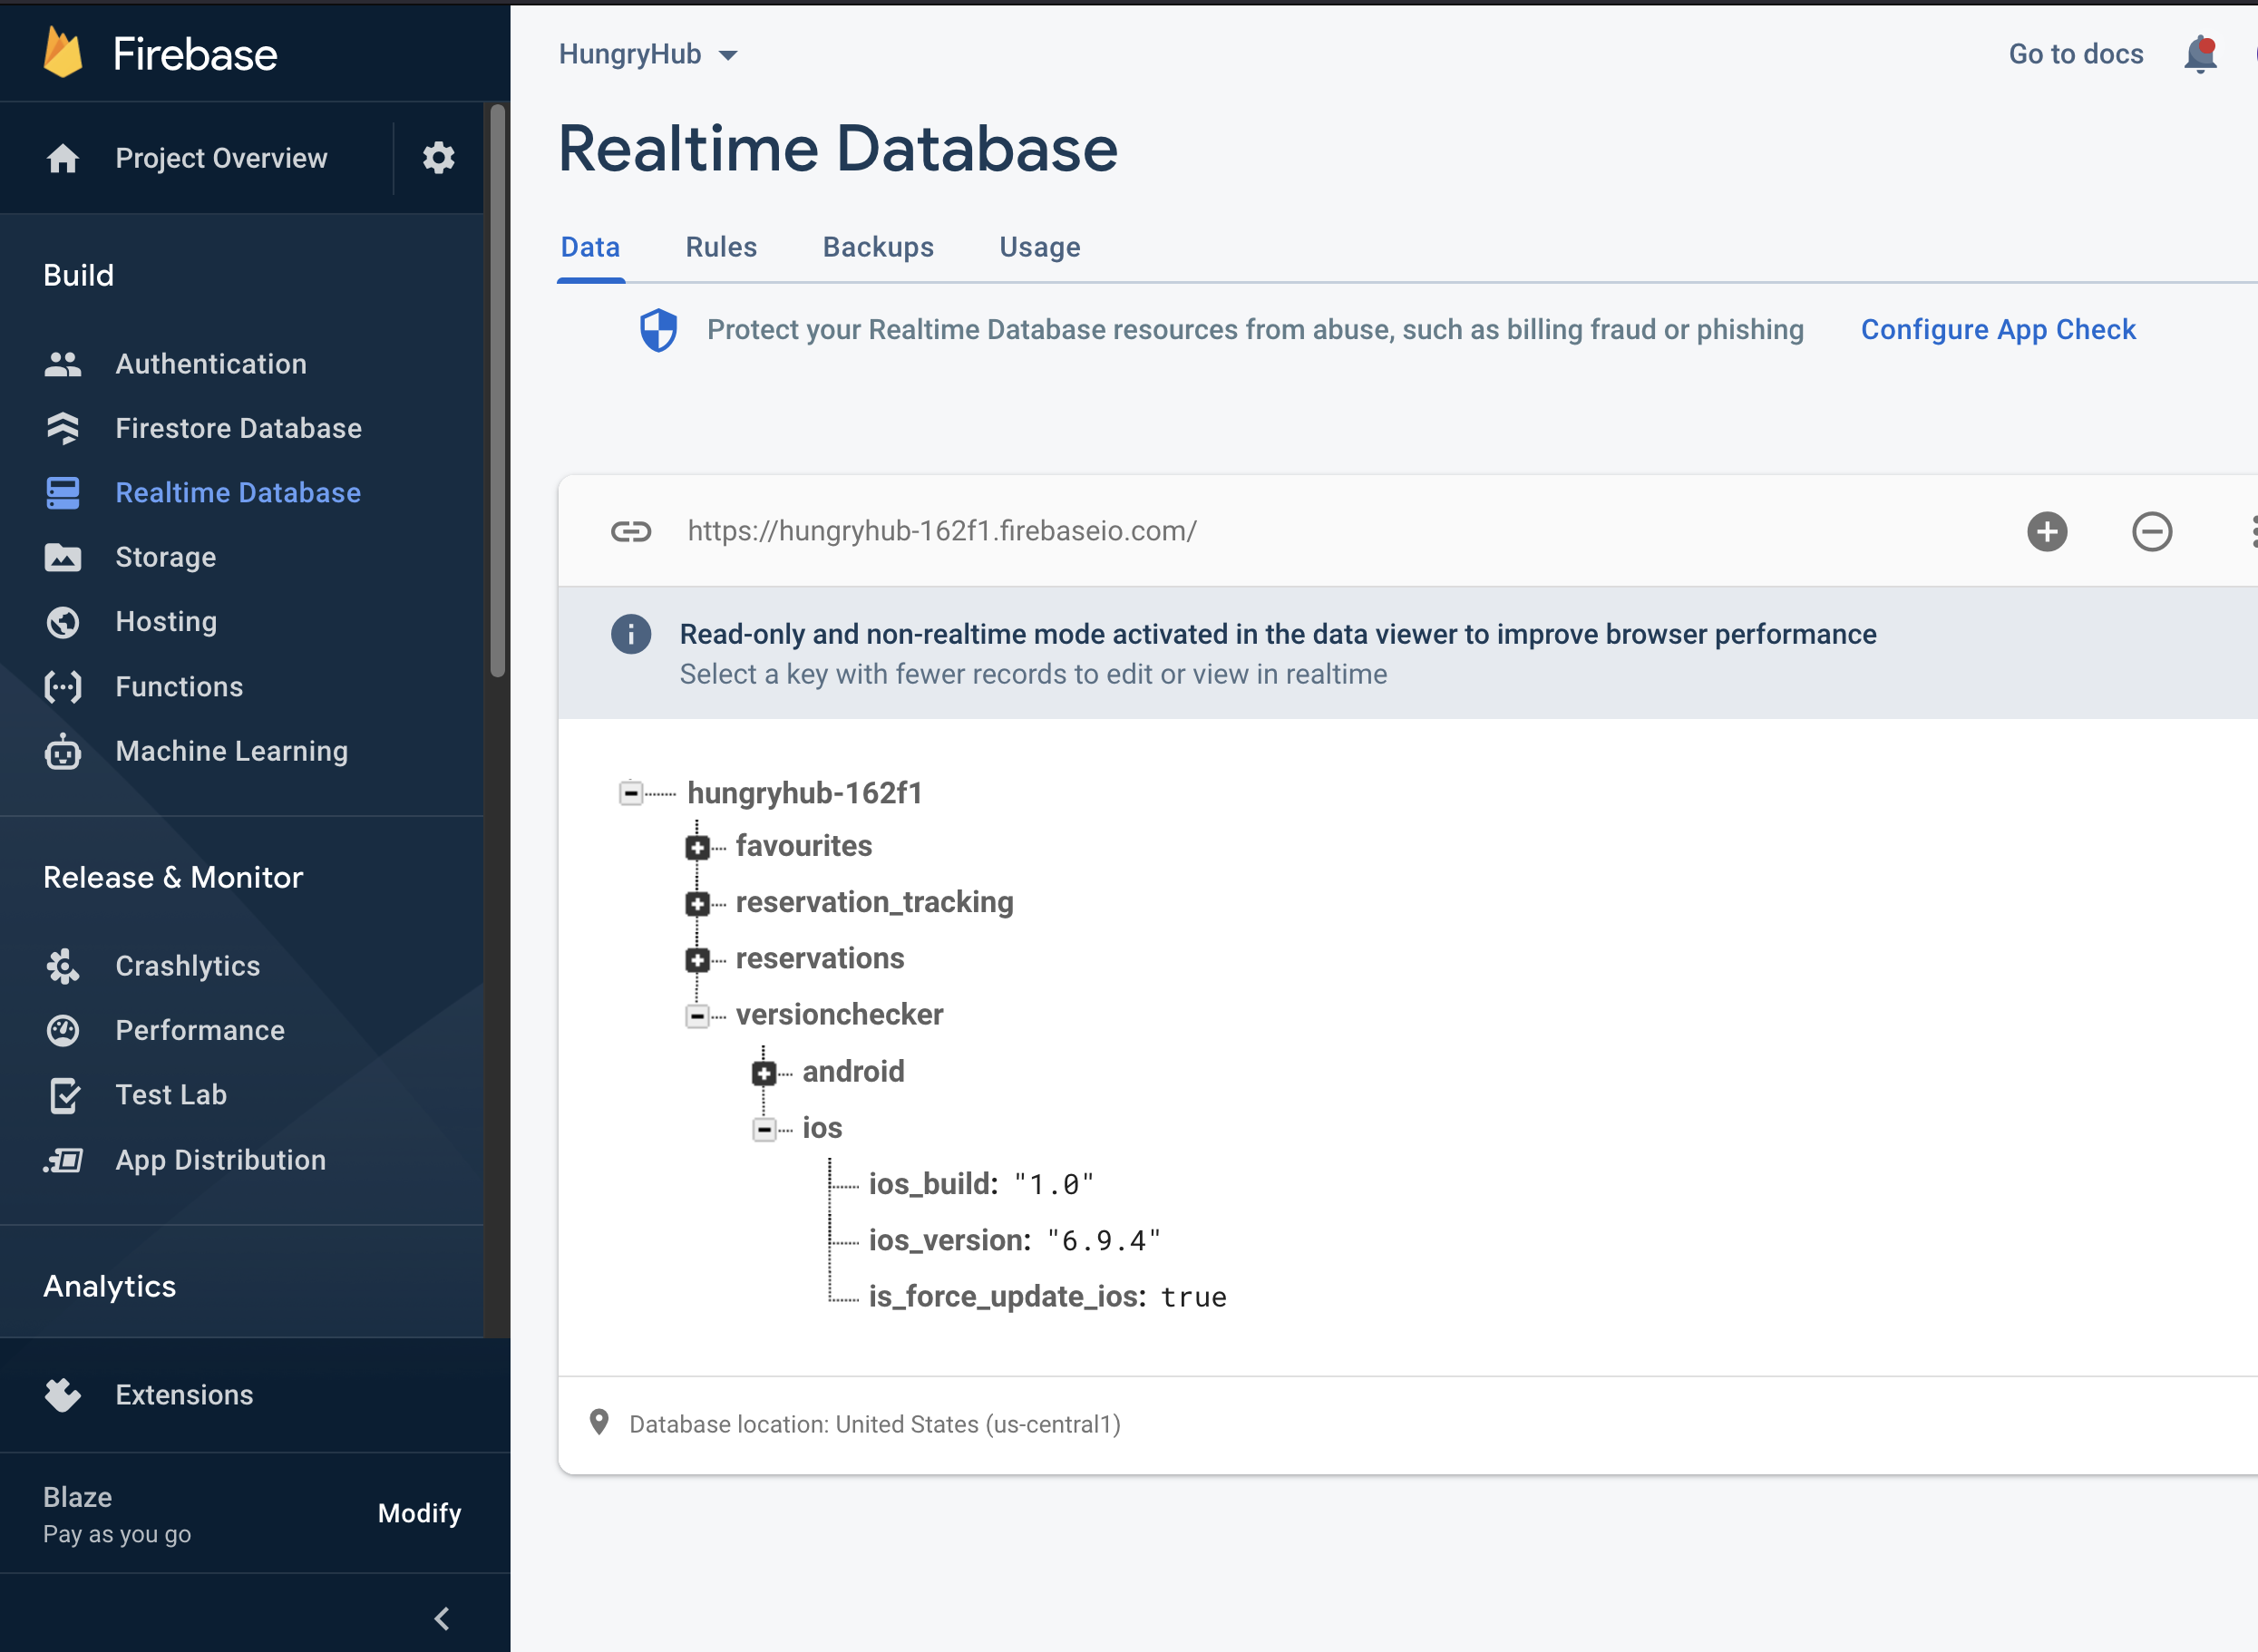Collapse the root hungryhub-162f1 node
The height and width of the screenshot is (1652, 2258).
click(631, 793)
